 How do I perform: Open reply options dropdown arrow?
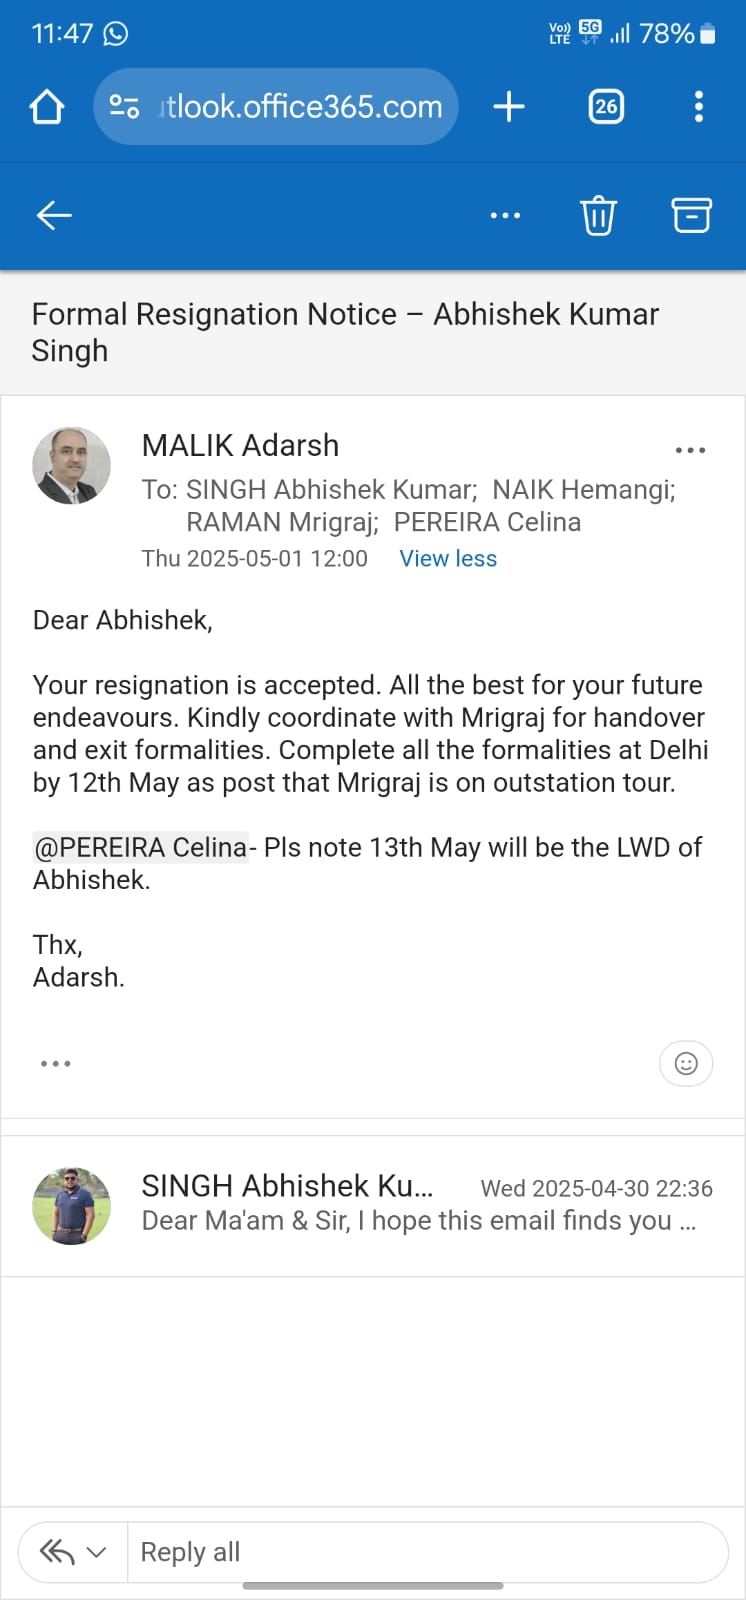[x=97, y=1552]
